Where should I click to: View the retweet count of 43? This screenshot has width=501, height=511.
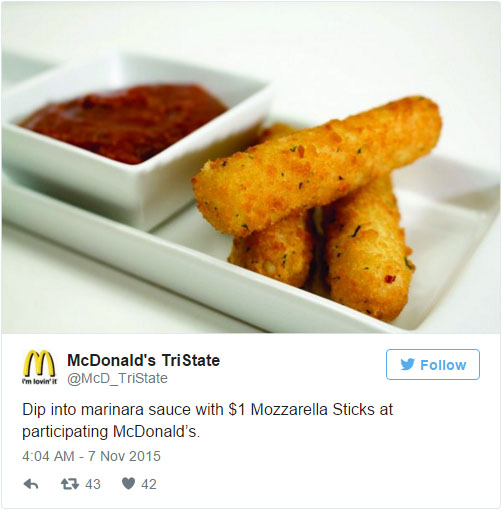[93, 484]
